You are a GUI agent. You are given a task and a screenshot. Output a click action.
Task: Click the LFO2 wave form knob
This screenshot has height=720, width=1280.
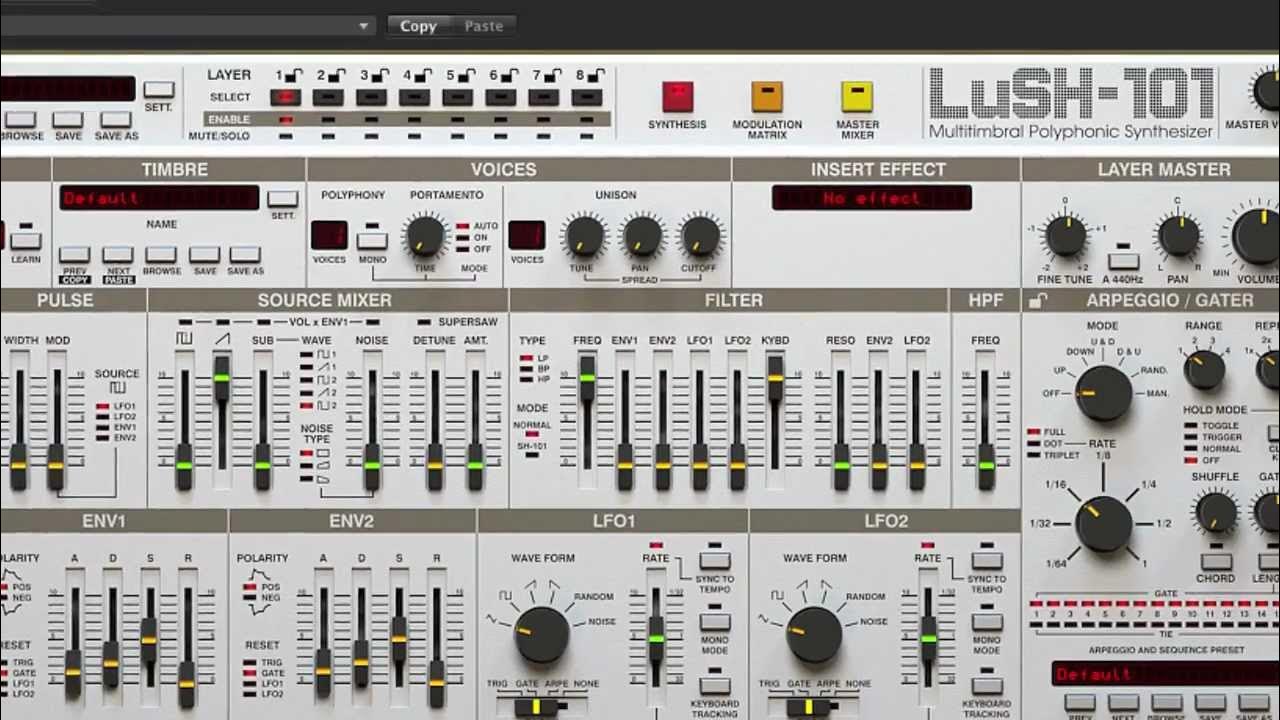[x=813, y=635]
